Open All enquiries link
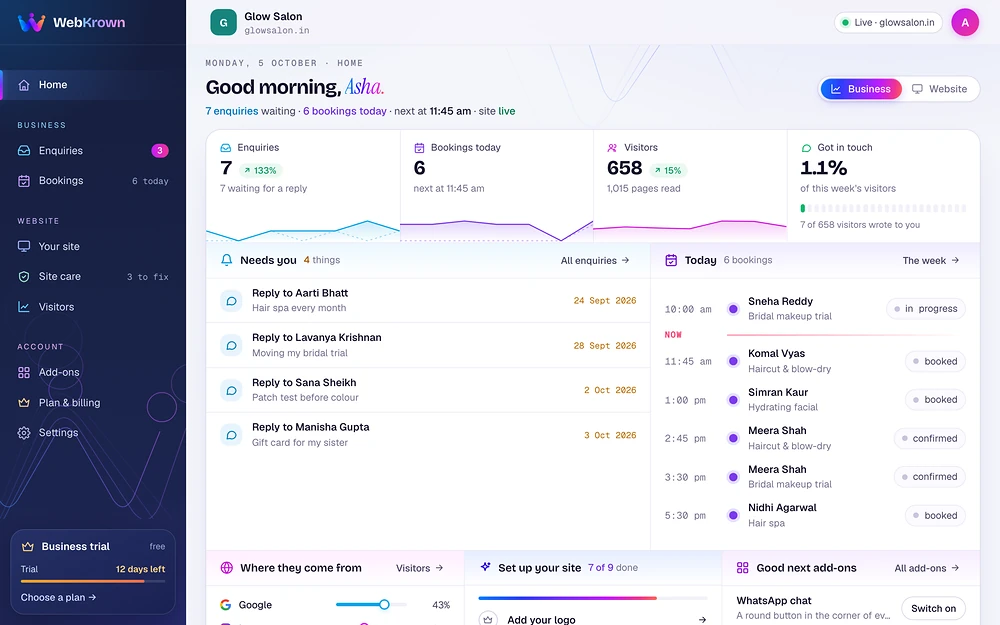 pos(595,260)
